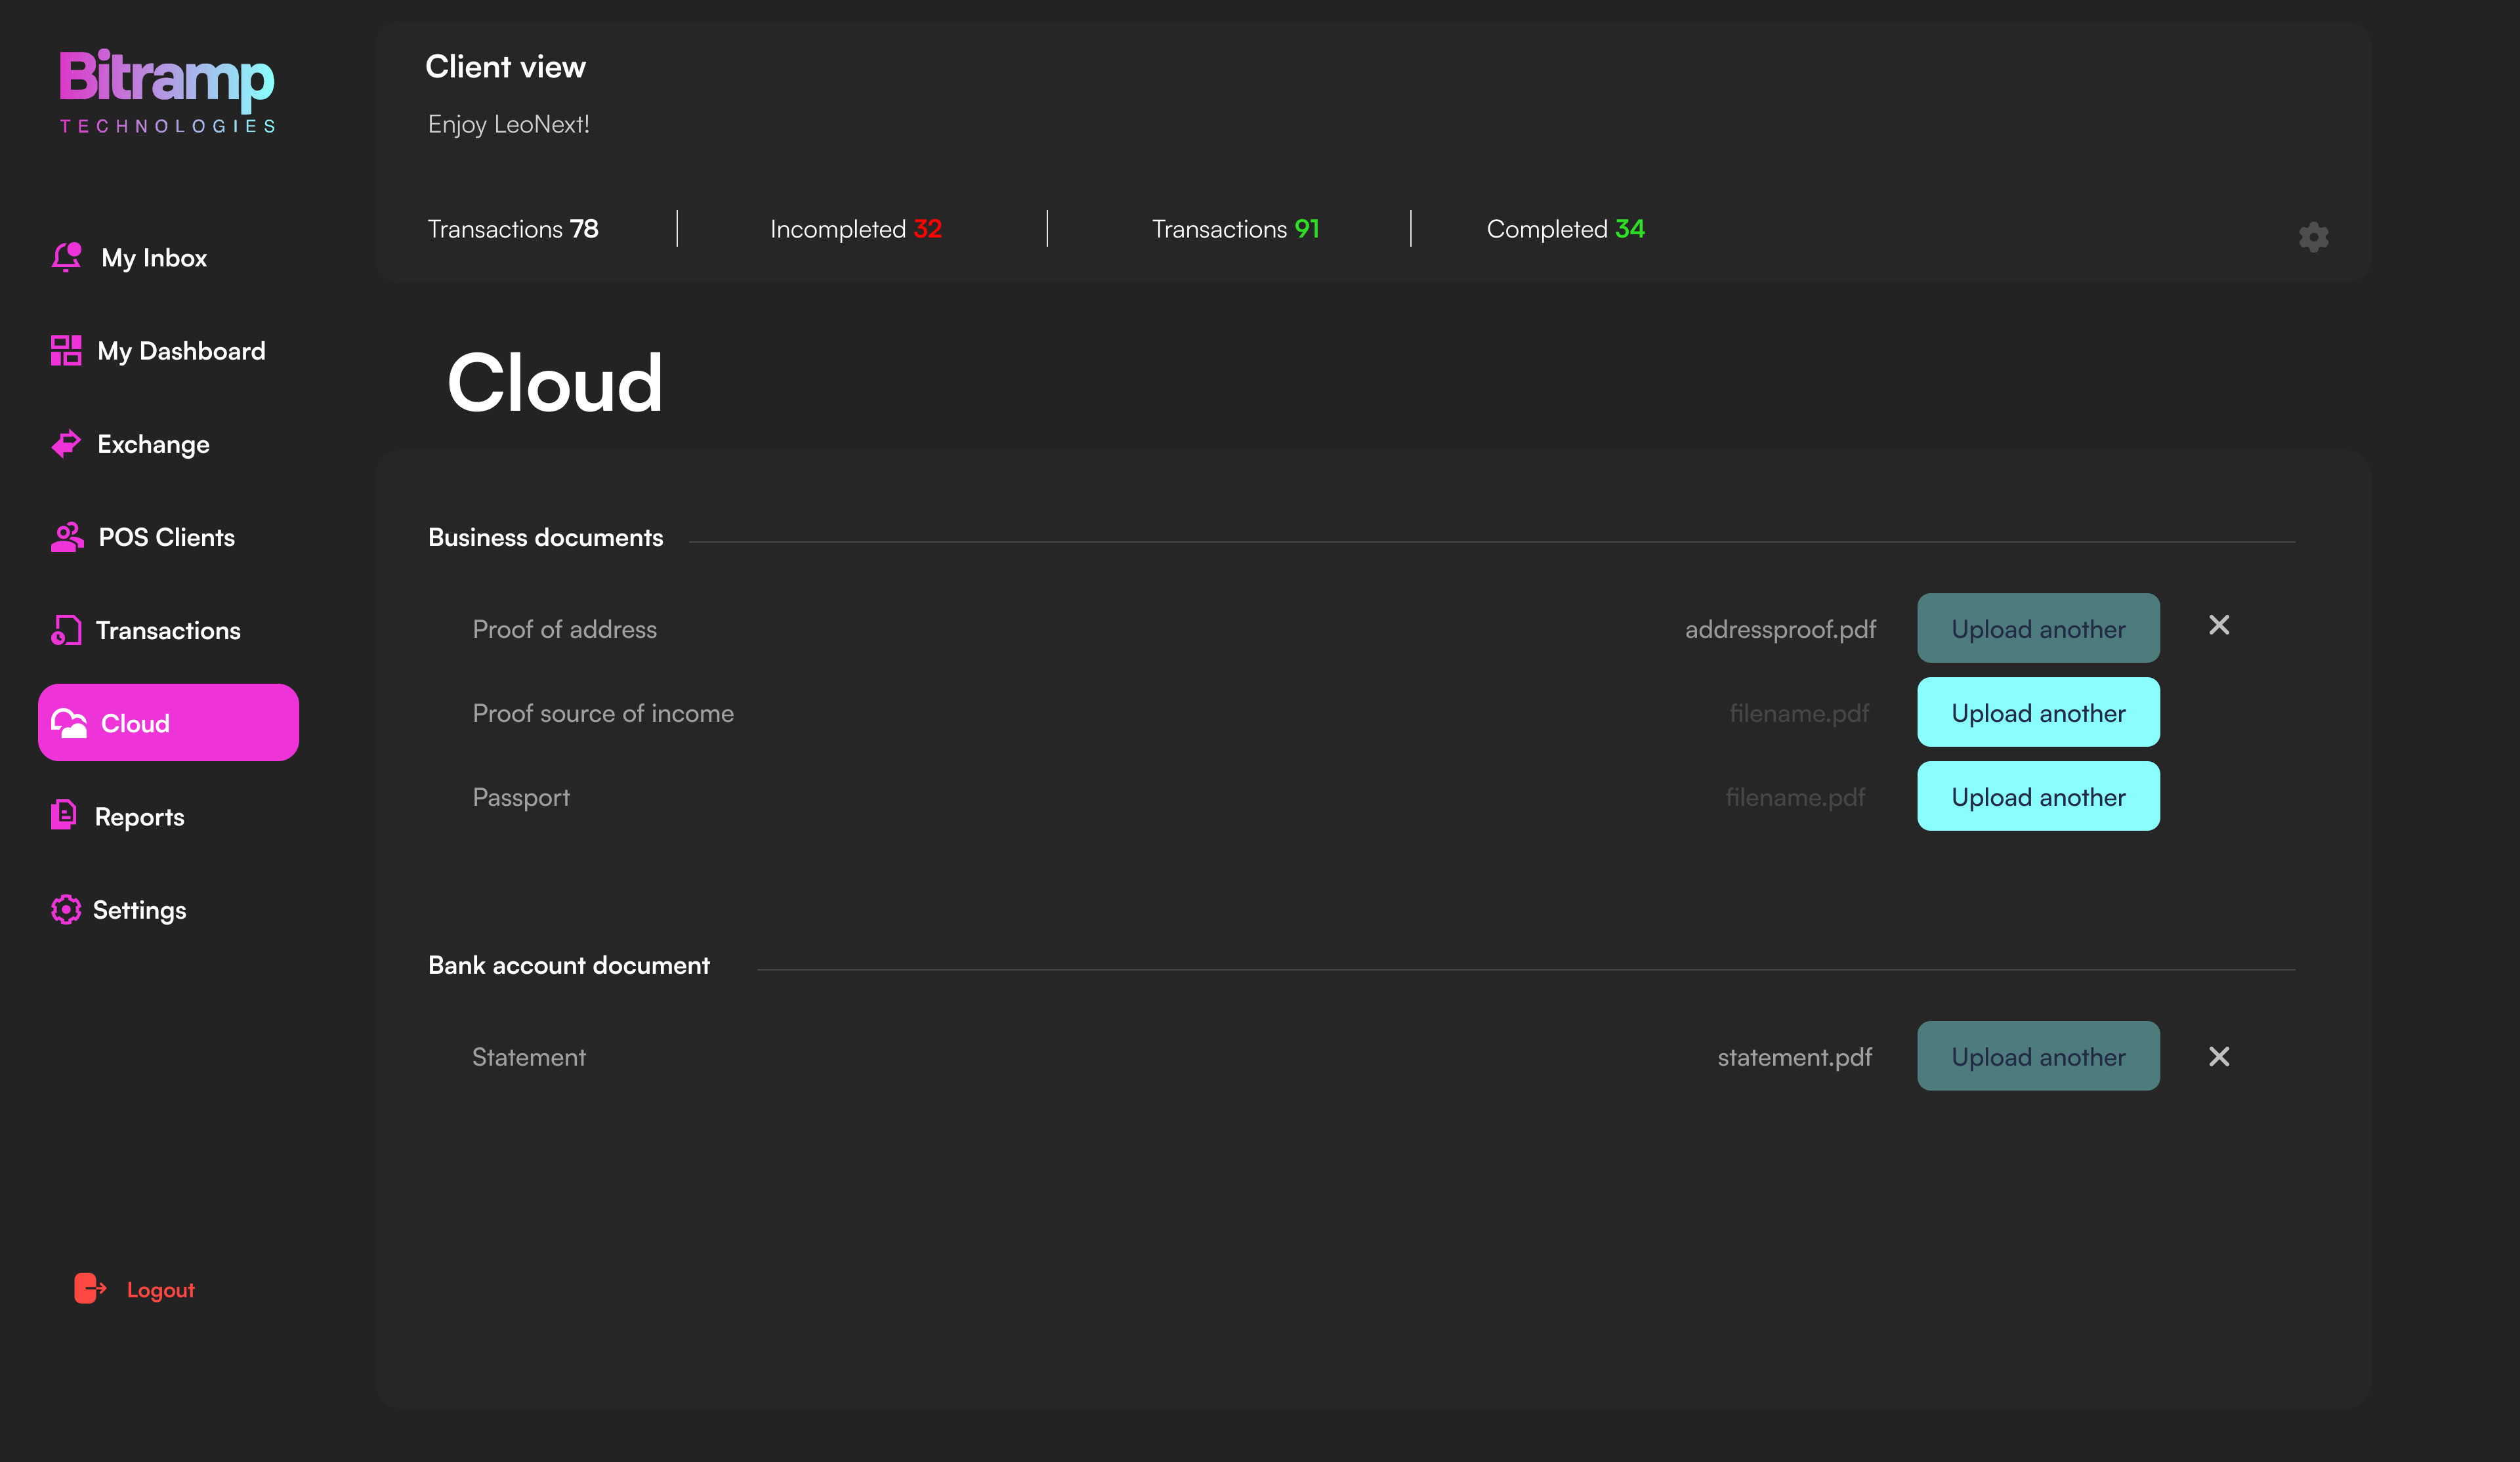This screenshot has height=1462, width=2520.
Task: Click the red Logout icon
Action: (89, 1288)
